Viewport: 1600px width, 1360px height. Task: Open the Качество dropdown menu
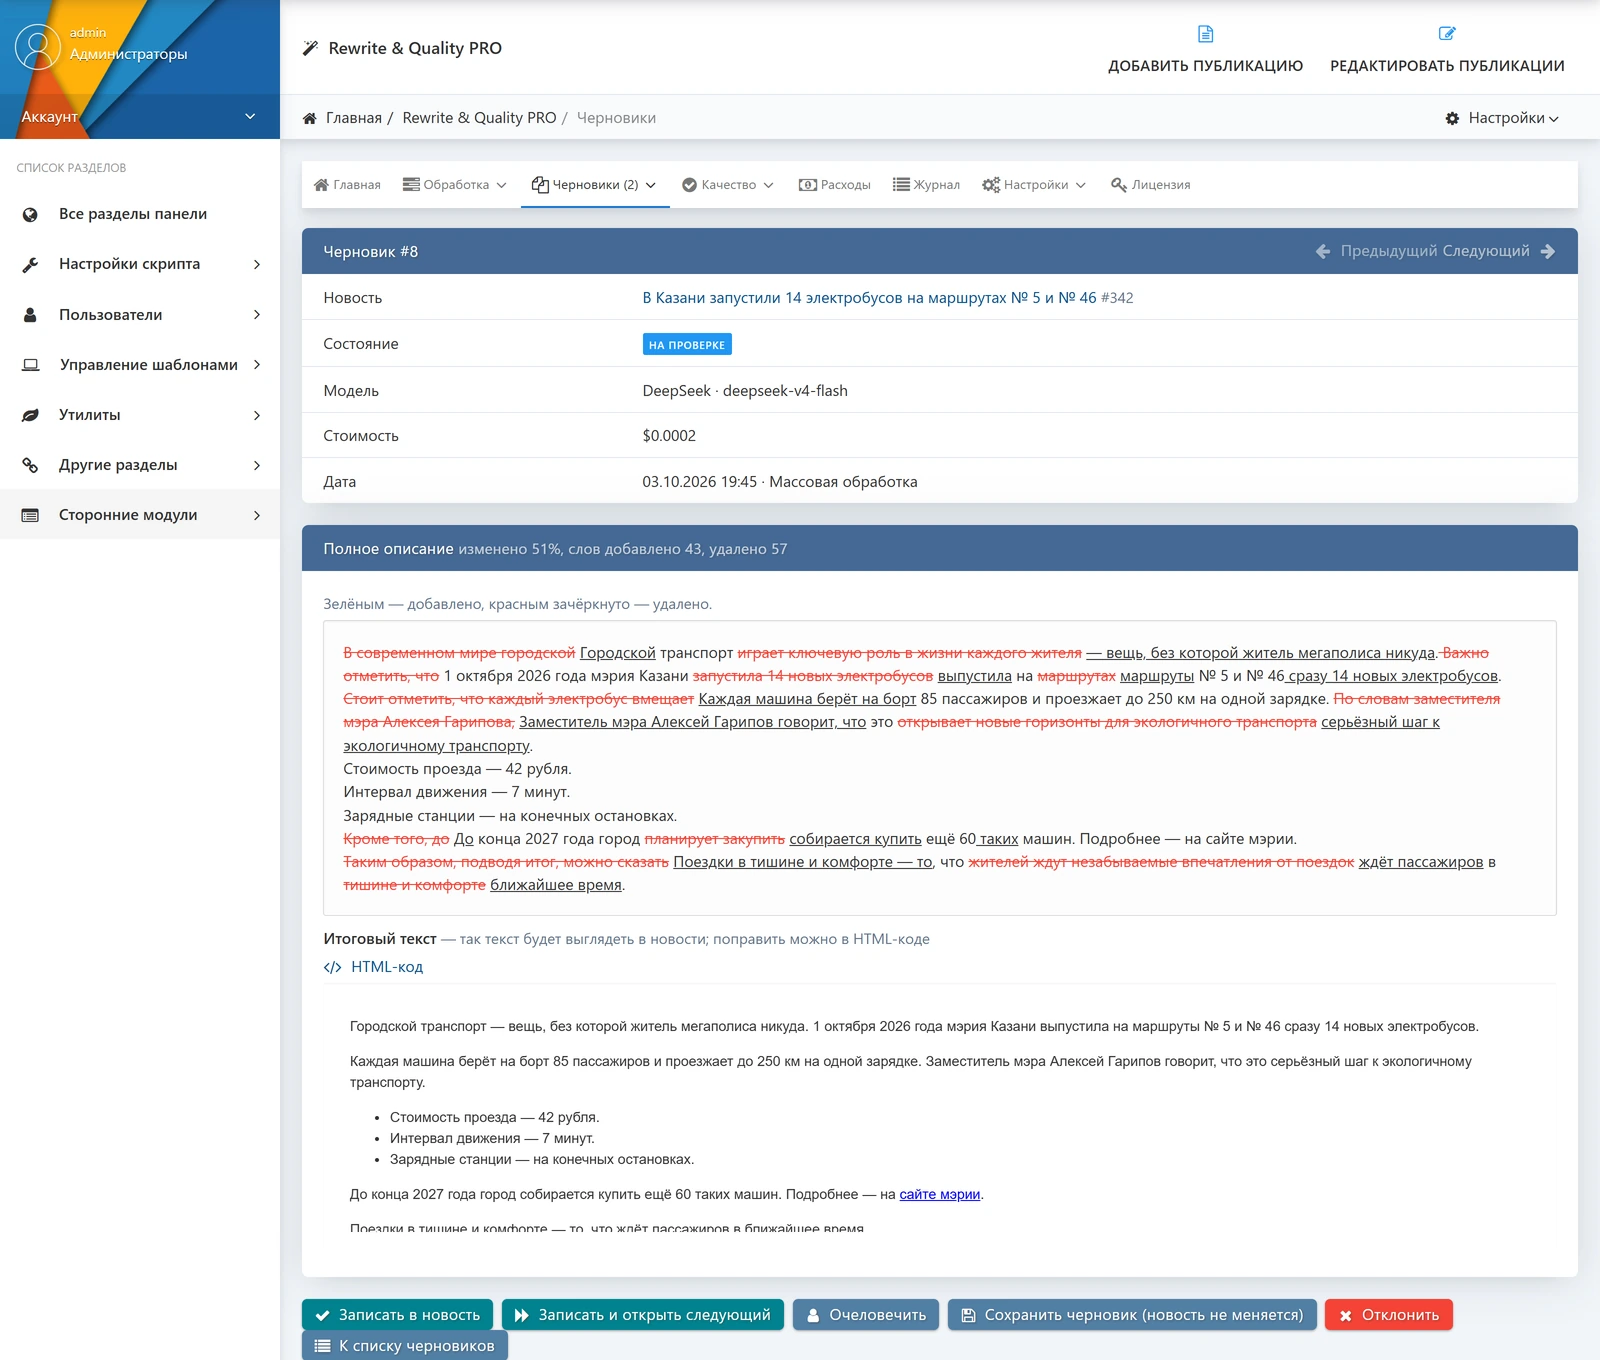click(728, 185)
